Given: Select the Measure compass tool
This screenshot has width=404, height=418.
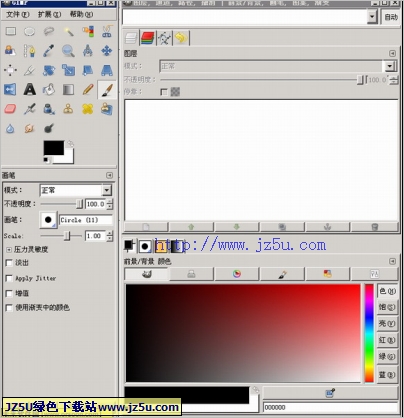Looking at the screenshot, I should (x=88, y=51).
